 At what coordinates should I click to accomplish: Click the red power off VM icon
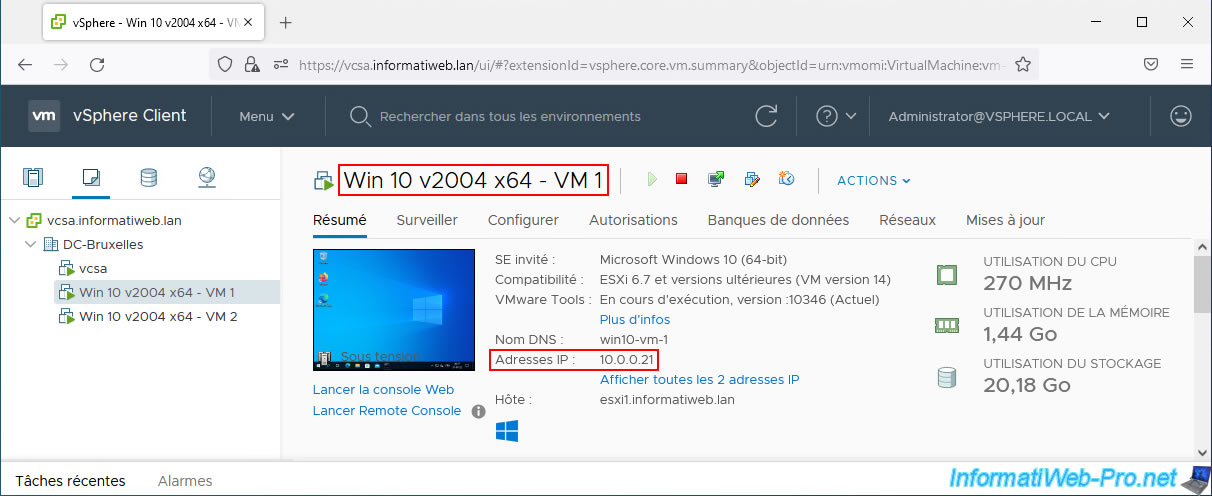tap(682, 180)
